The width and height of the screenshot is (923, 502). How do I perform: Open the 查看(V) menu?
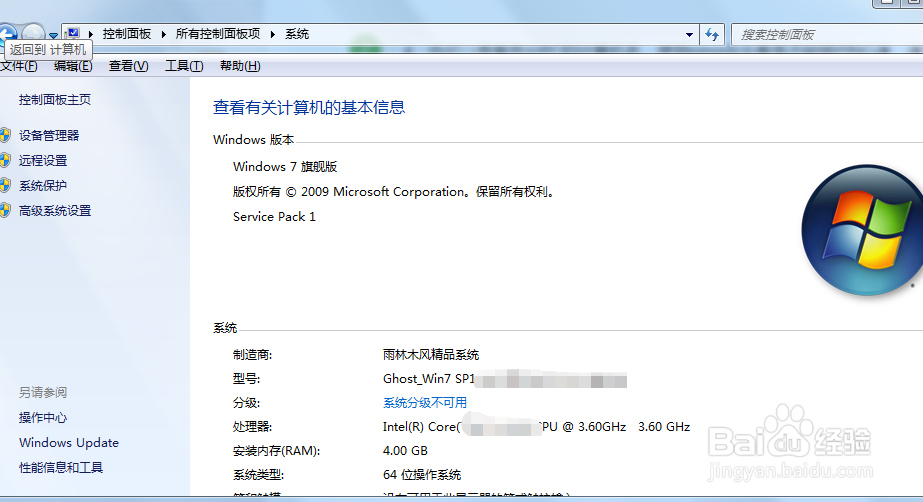pos(128,66)
